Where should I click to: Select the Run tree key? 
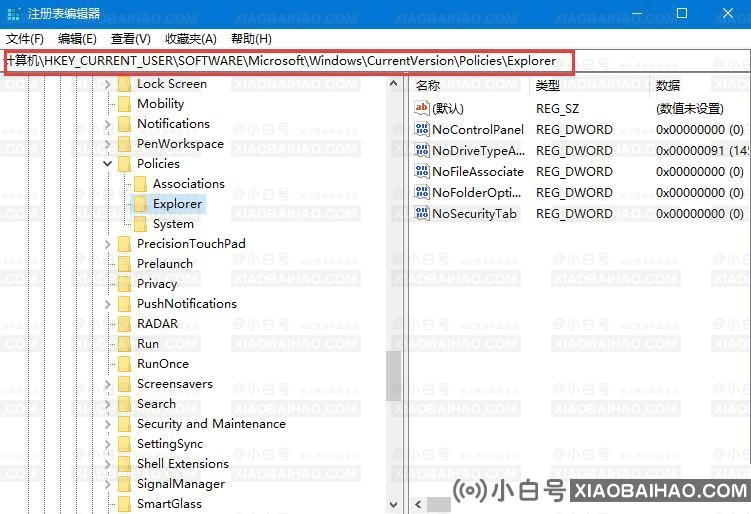(148, 344)
